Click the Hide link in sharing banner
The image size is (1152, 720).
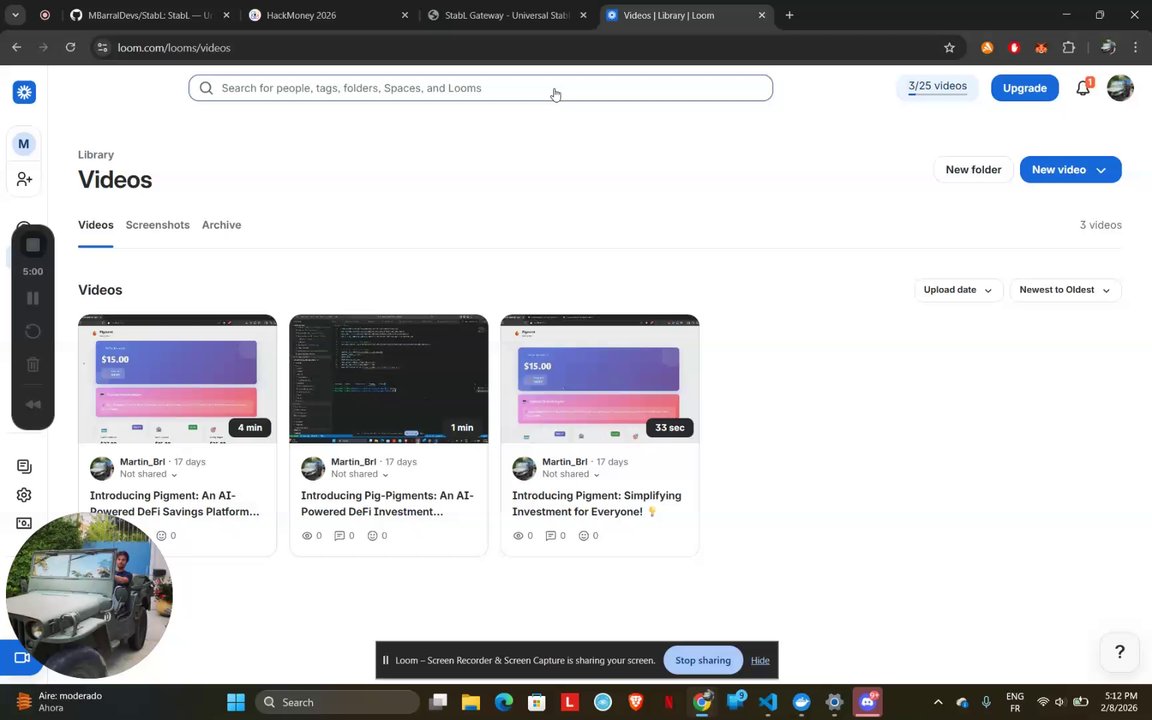coord(760,660)
